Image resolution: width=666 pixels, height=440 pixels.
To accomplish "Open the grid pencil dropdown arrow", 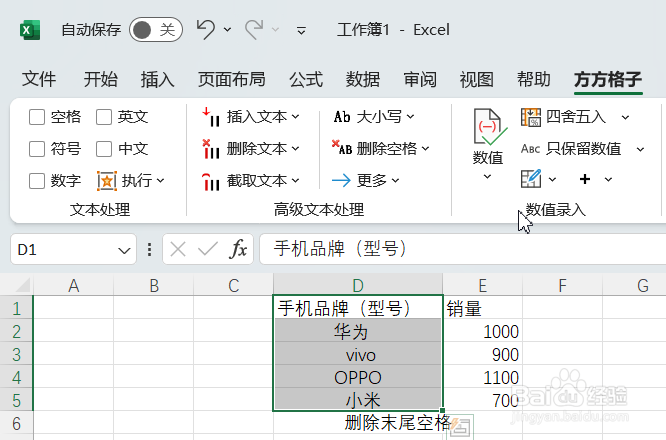I will [x=552, y=179].
